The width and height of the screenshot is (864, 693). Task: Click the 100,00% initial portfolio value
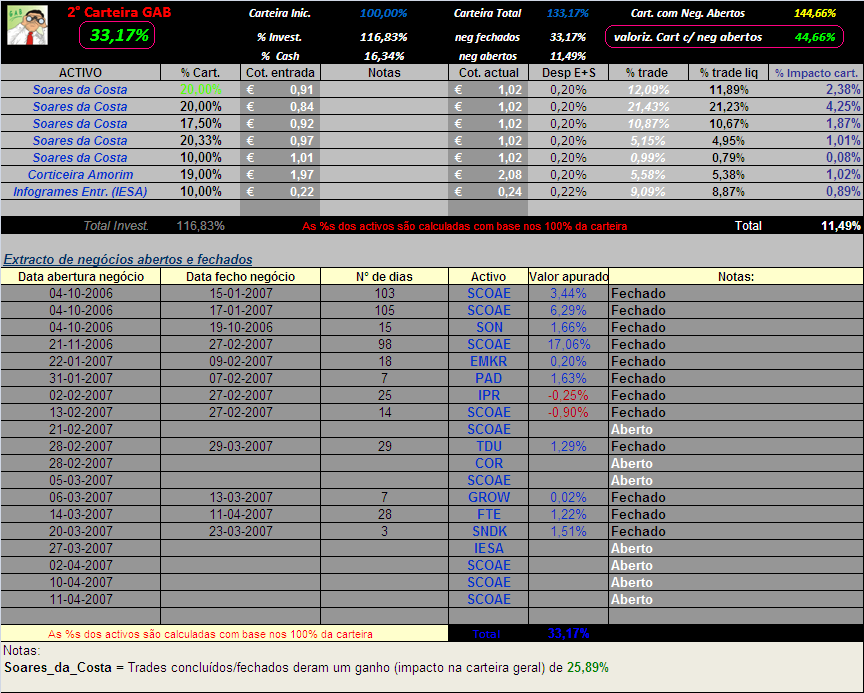pyautogui.click(x=384, y=13)
